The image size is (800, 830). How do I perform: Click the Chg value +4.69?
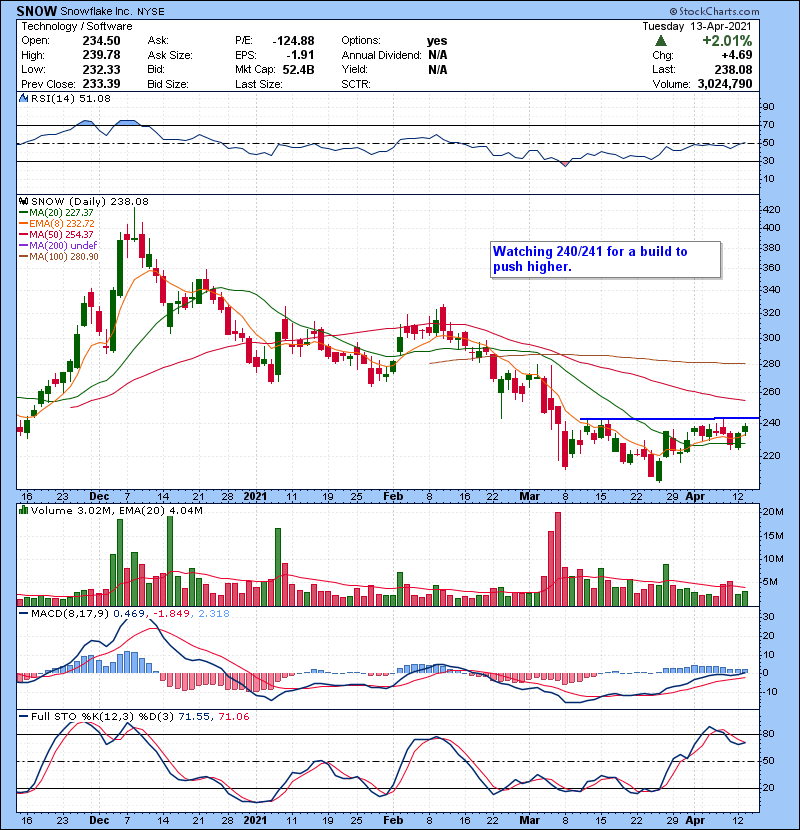(736, 55)
